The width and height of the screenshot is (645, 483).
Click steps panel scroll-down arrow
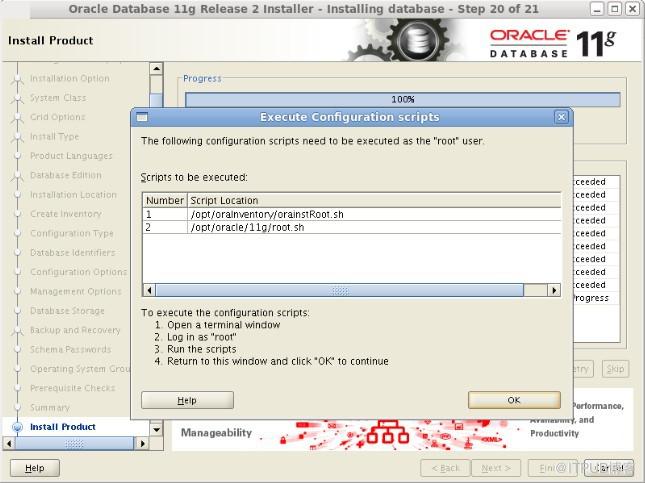pyautogui.click(x=156, y=430)
